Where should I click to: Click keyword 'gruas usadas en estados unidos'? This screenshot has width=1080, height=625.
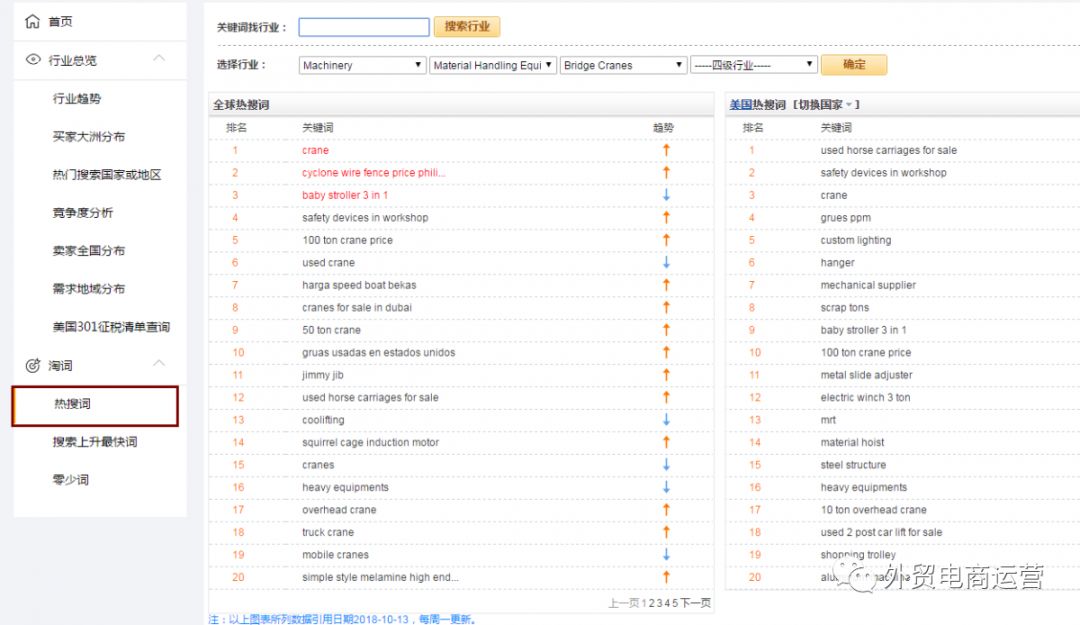[378, 352]
